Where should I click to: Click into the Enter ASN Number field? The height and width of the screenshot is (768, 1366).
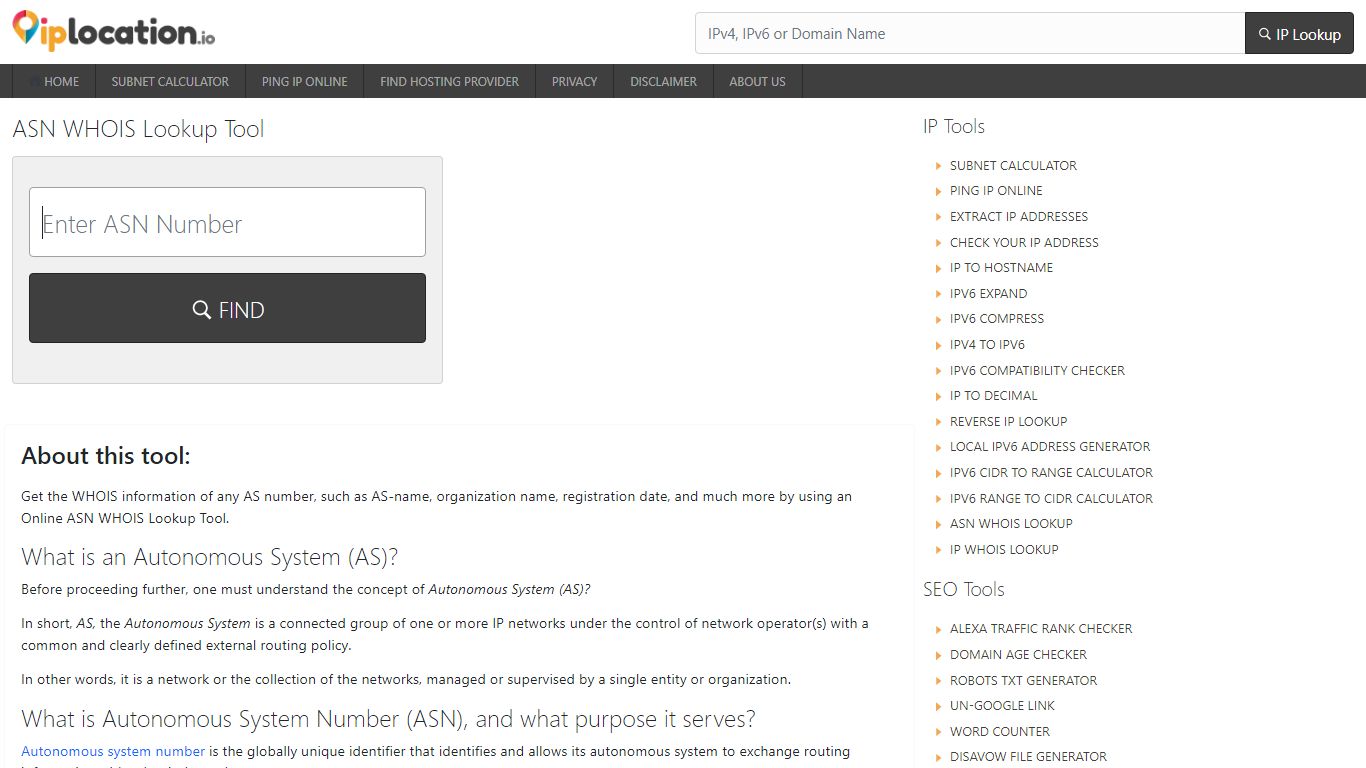coord(227,222)
